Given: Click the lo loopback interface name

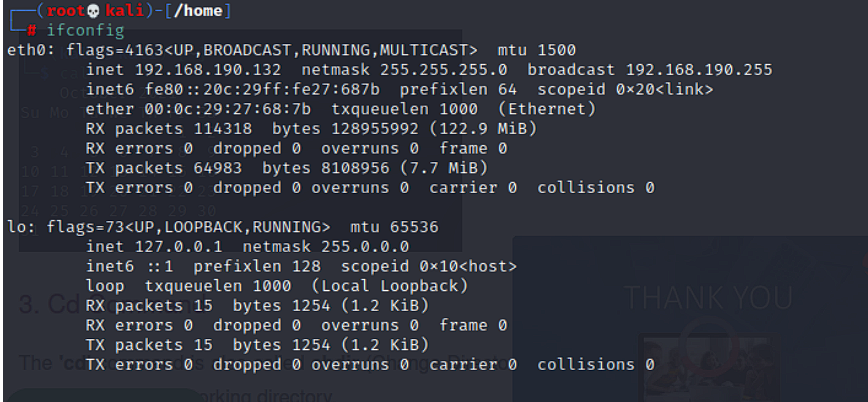Looking at the screenshot, I should [x=16, y=226].
